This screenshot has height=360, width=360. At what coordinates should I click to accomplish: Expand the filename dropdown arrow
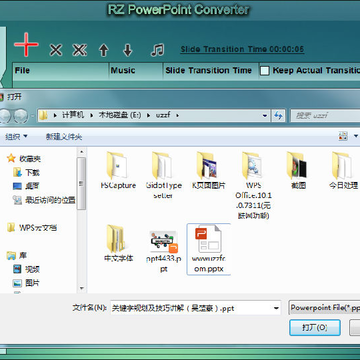tap(276, 308)
